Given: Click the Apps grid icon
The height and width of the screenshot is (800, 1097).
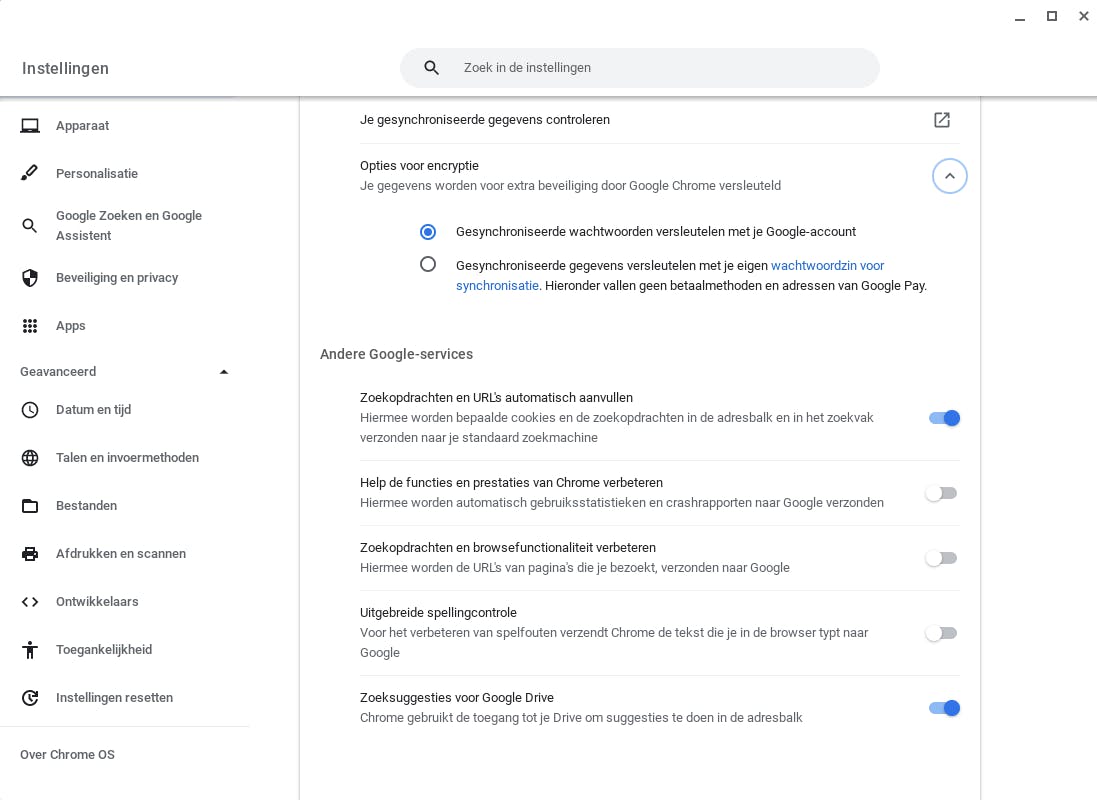Looking at the screenshot, I should (30, 326).
